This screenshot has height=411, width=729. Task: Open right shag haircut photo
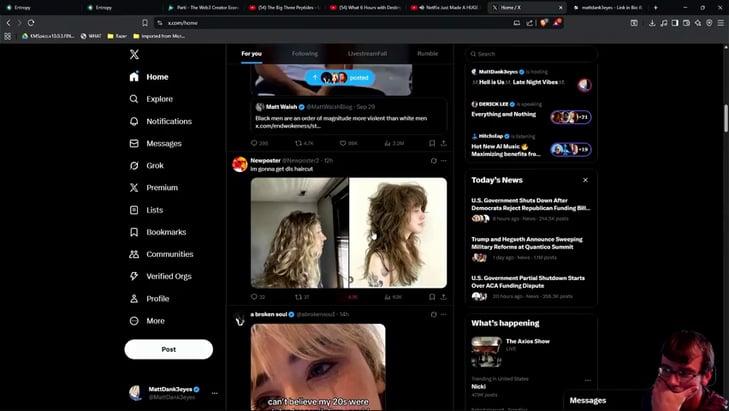click(x=398, y=232)
